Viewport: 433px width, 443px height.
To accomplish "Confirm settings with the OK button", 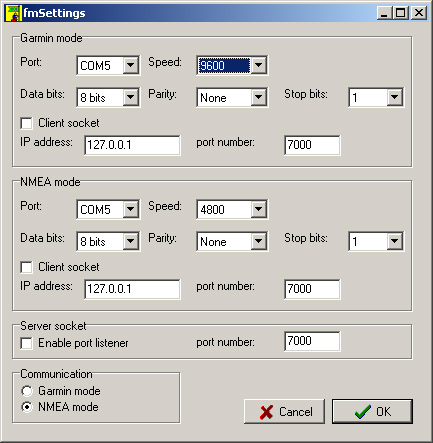I will [372, 412].
